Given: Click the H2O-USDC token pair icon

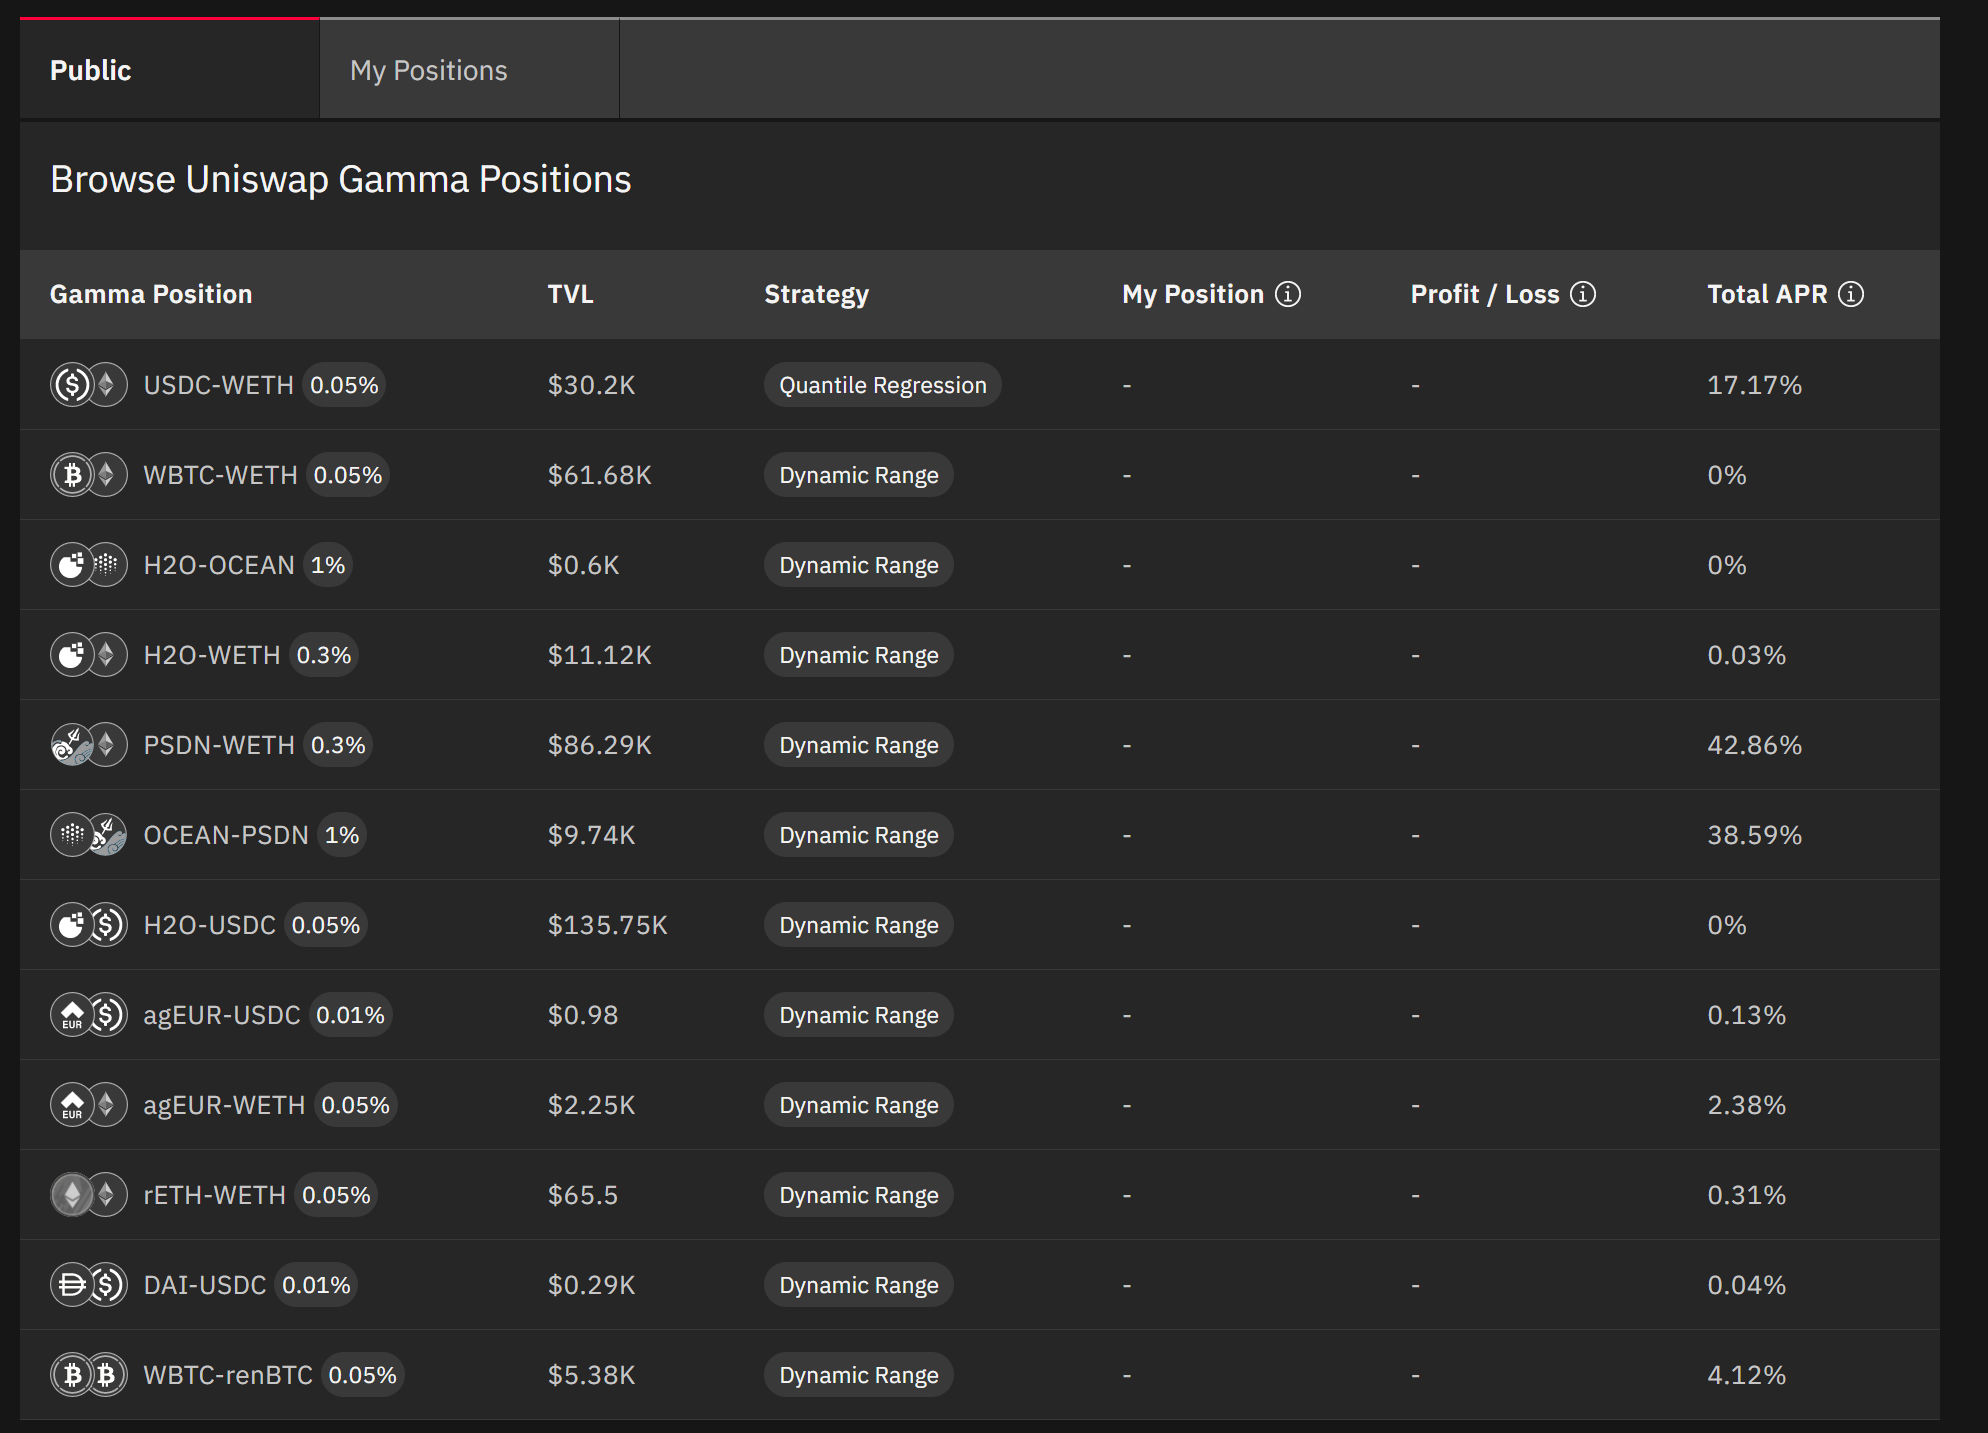Looking at the screenshot, I should point(89,925).
